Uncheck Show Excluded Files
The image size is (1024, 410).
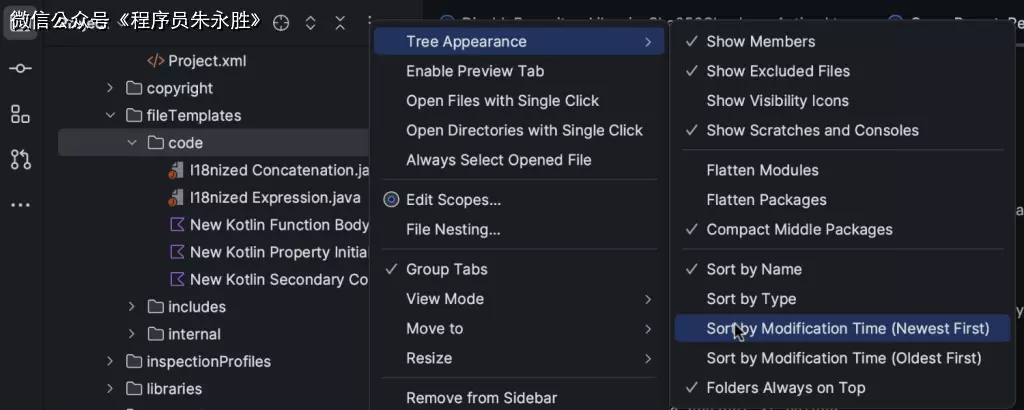[x=777, y=71]
